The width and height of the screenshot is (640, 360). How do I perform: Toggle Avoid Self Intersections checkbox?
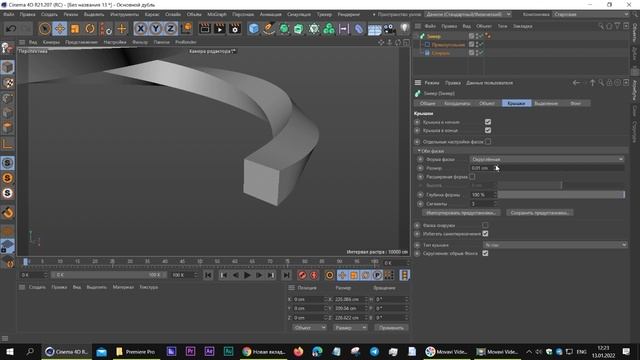pyautogui.click(x=485, y=233)
